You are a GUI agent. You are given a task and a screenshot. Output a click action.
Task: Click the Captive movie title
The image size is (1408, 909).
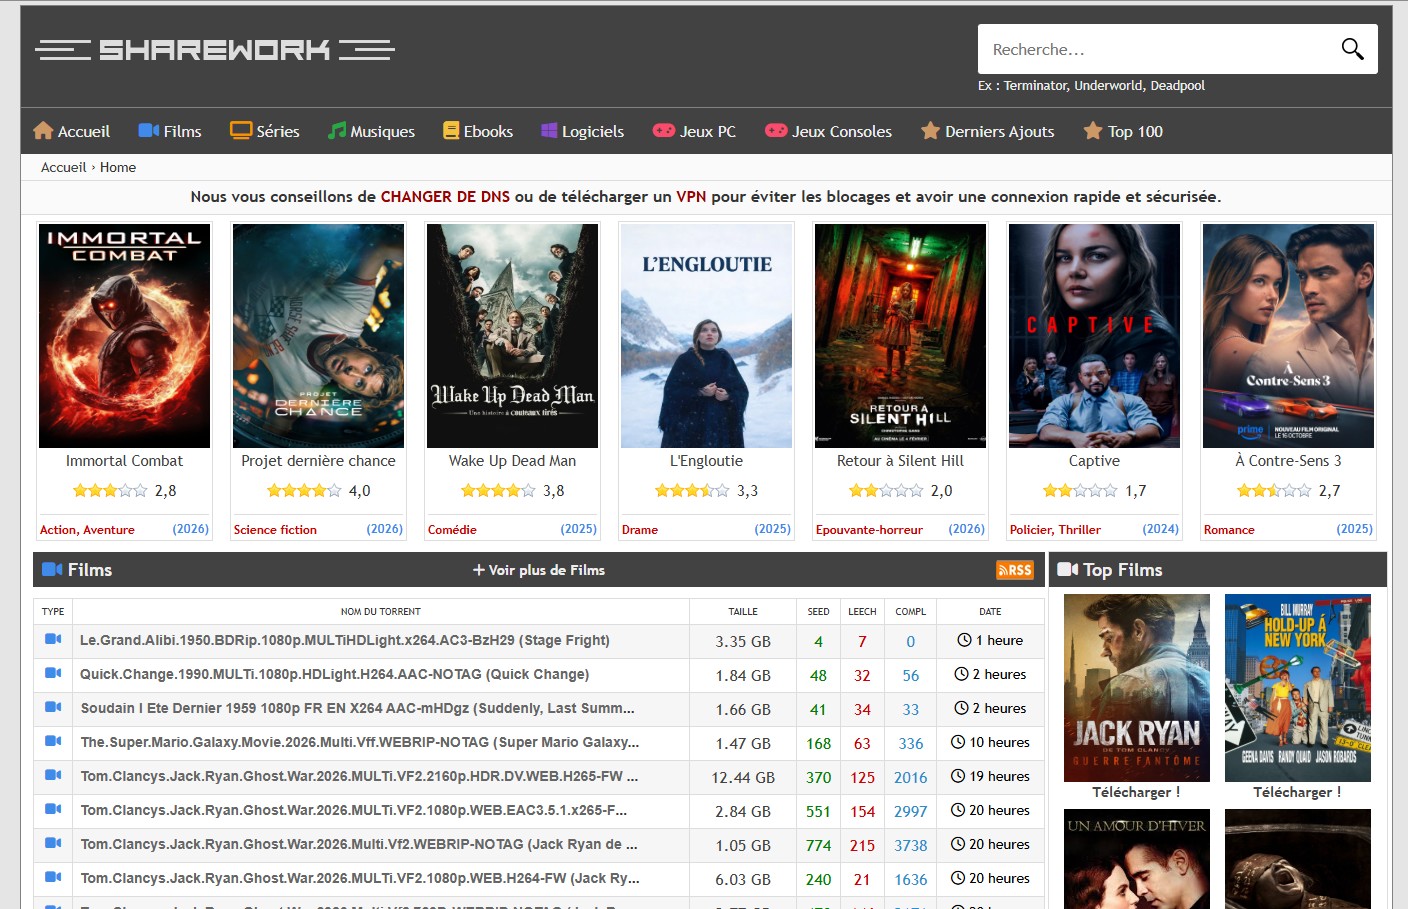point(1094,461)
